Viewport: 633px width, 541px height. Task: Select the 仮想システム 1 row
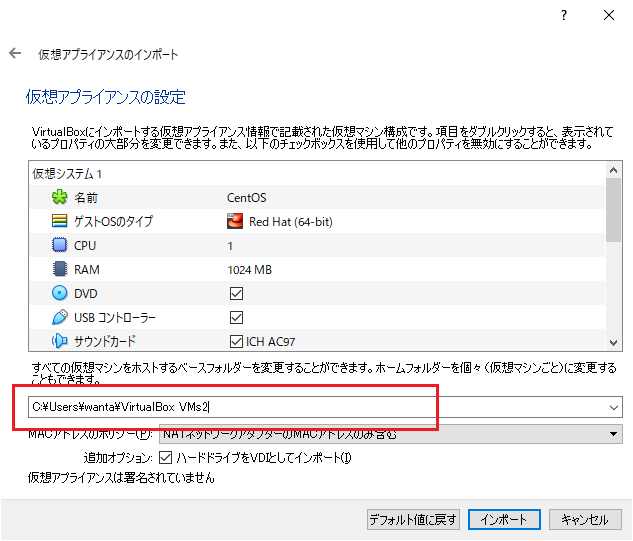317,174
